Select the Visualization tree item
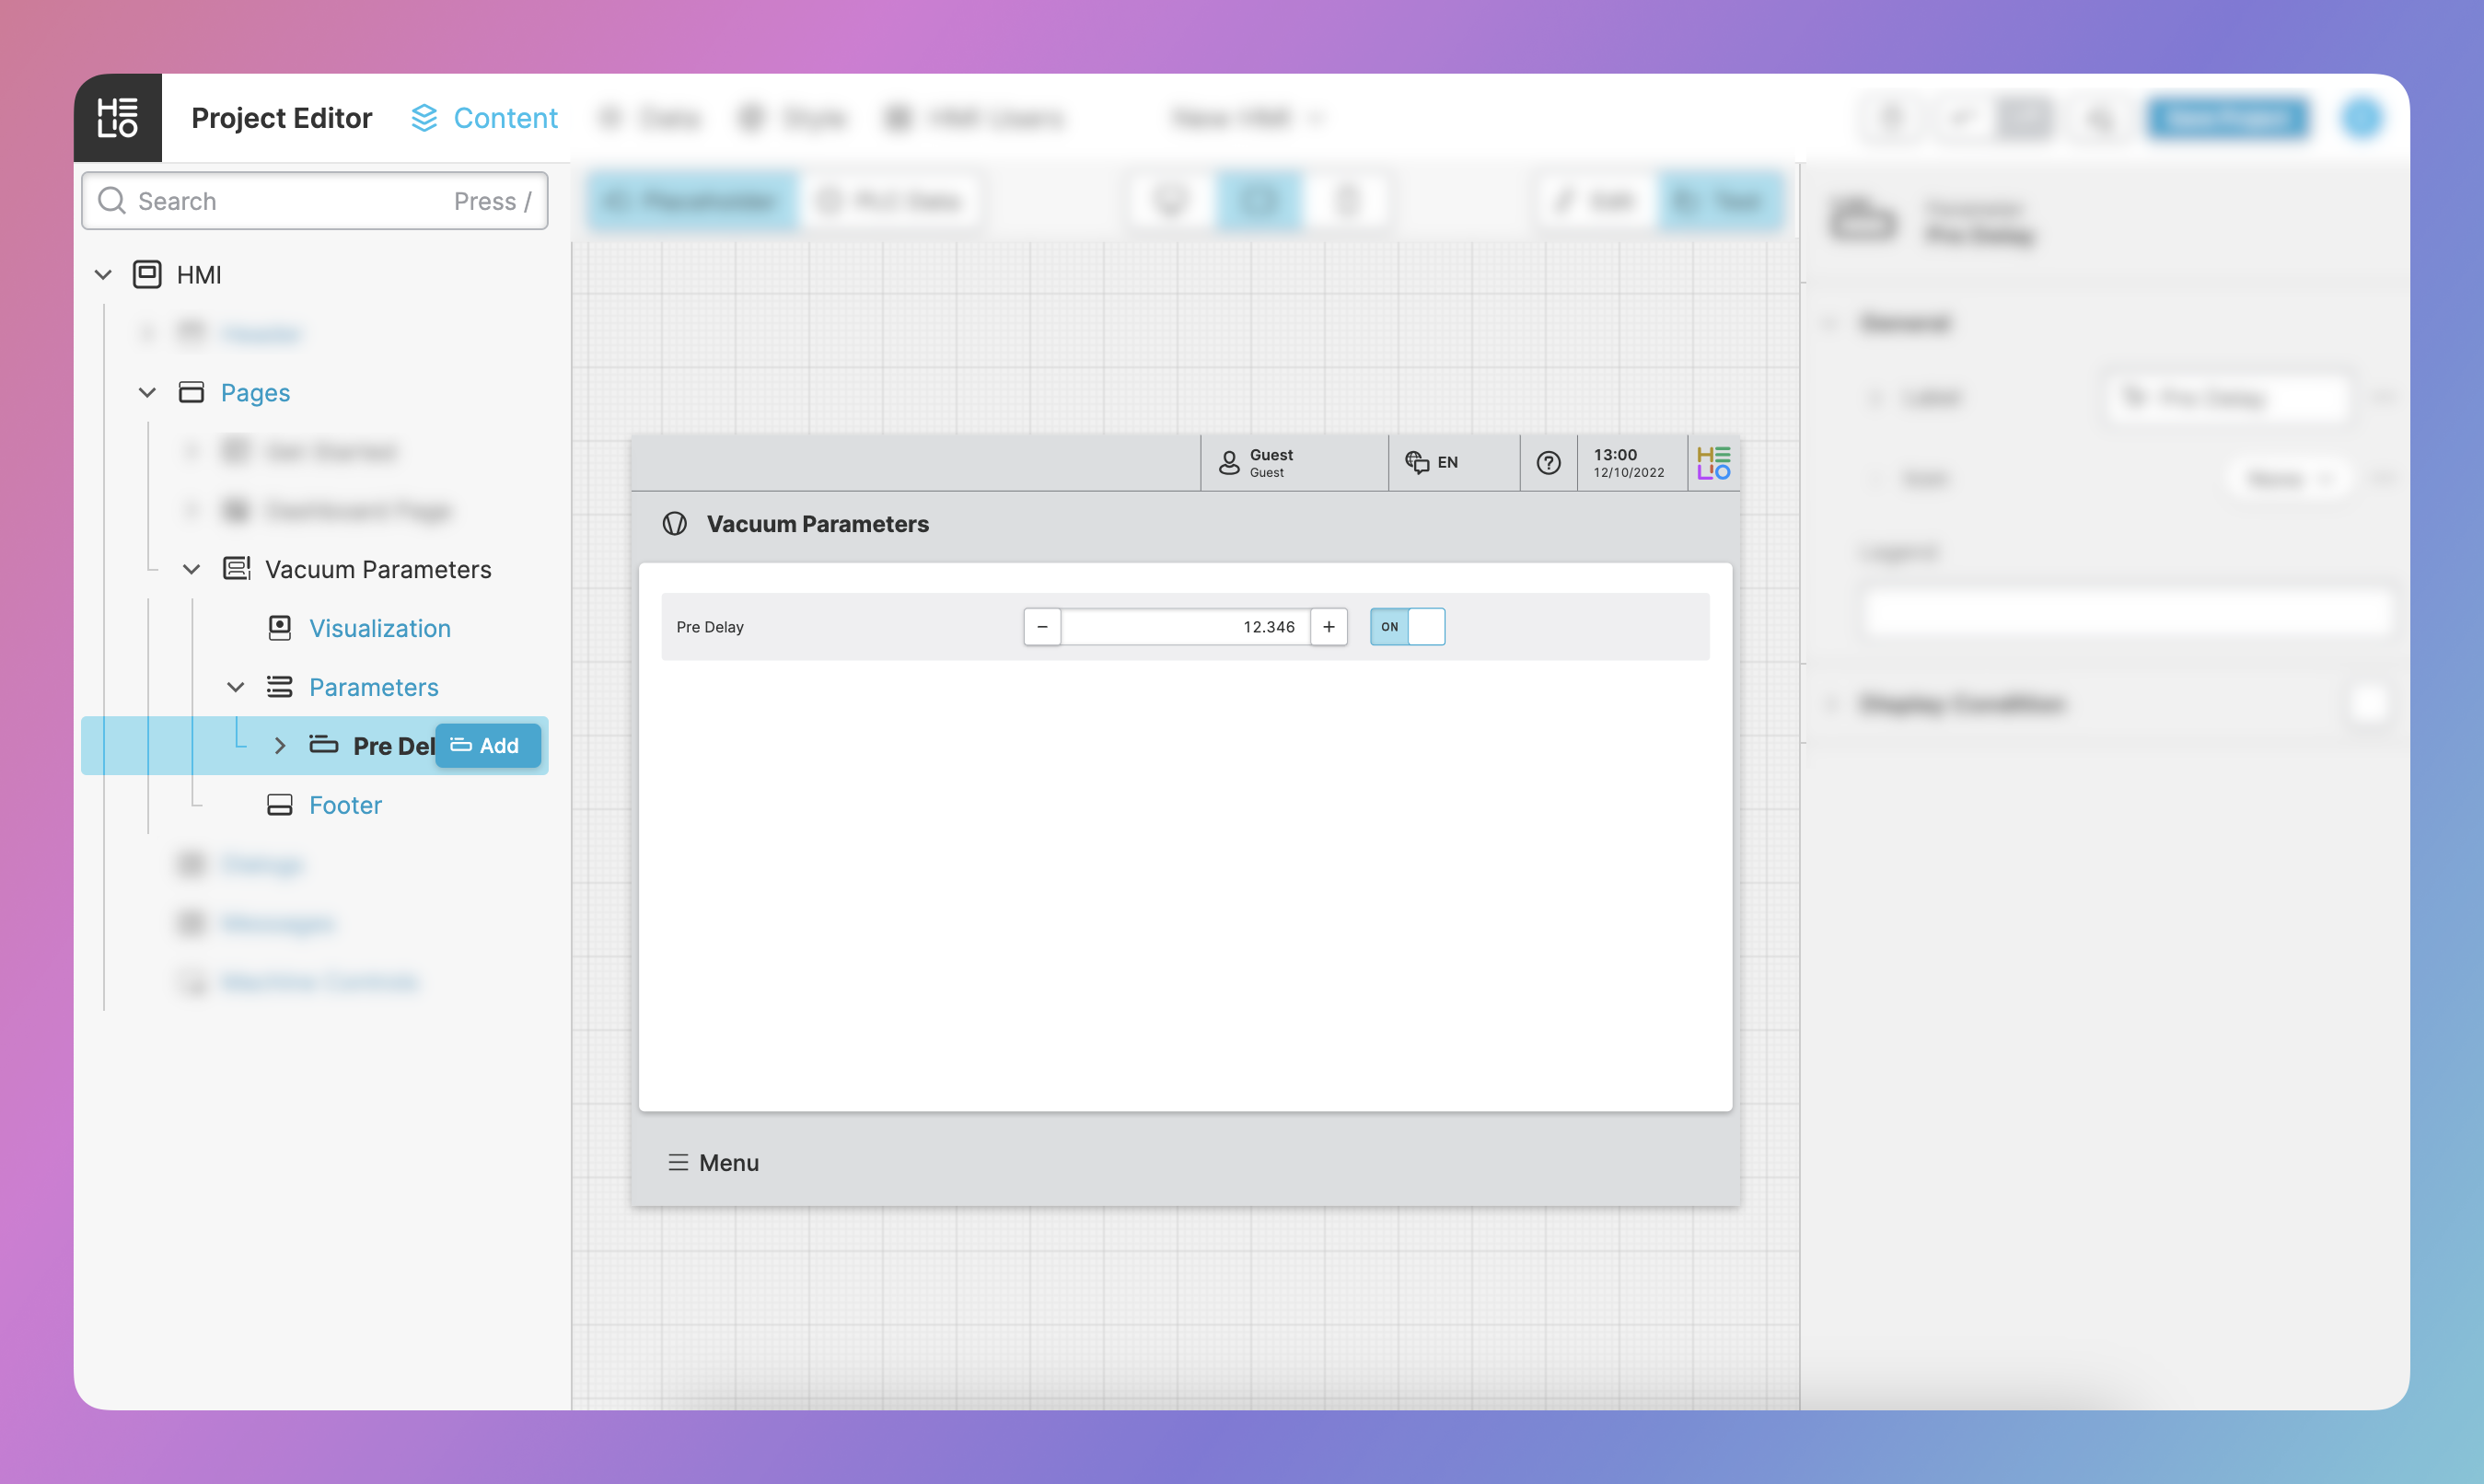Viewport: 2484px width, 1484px height. pos(379,628)
